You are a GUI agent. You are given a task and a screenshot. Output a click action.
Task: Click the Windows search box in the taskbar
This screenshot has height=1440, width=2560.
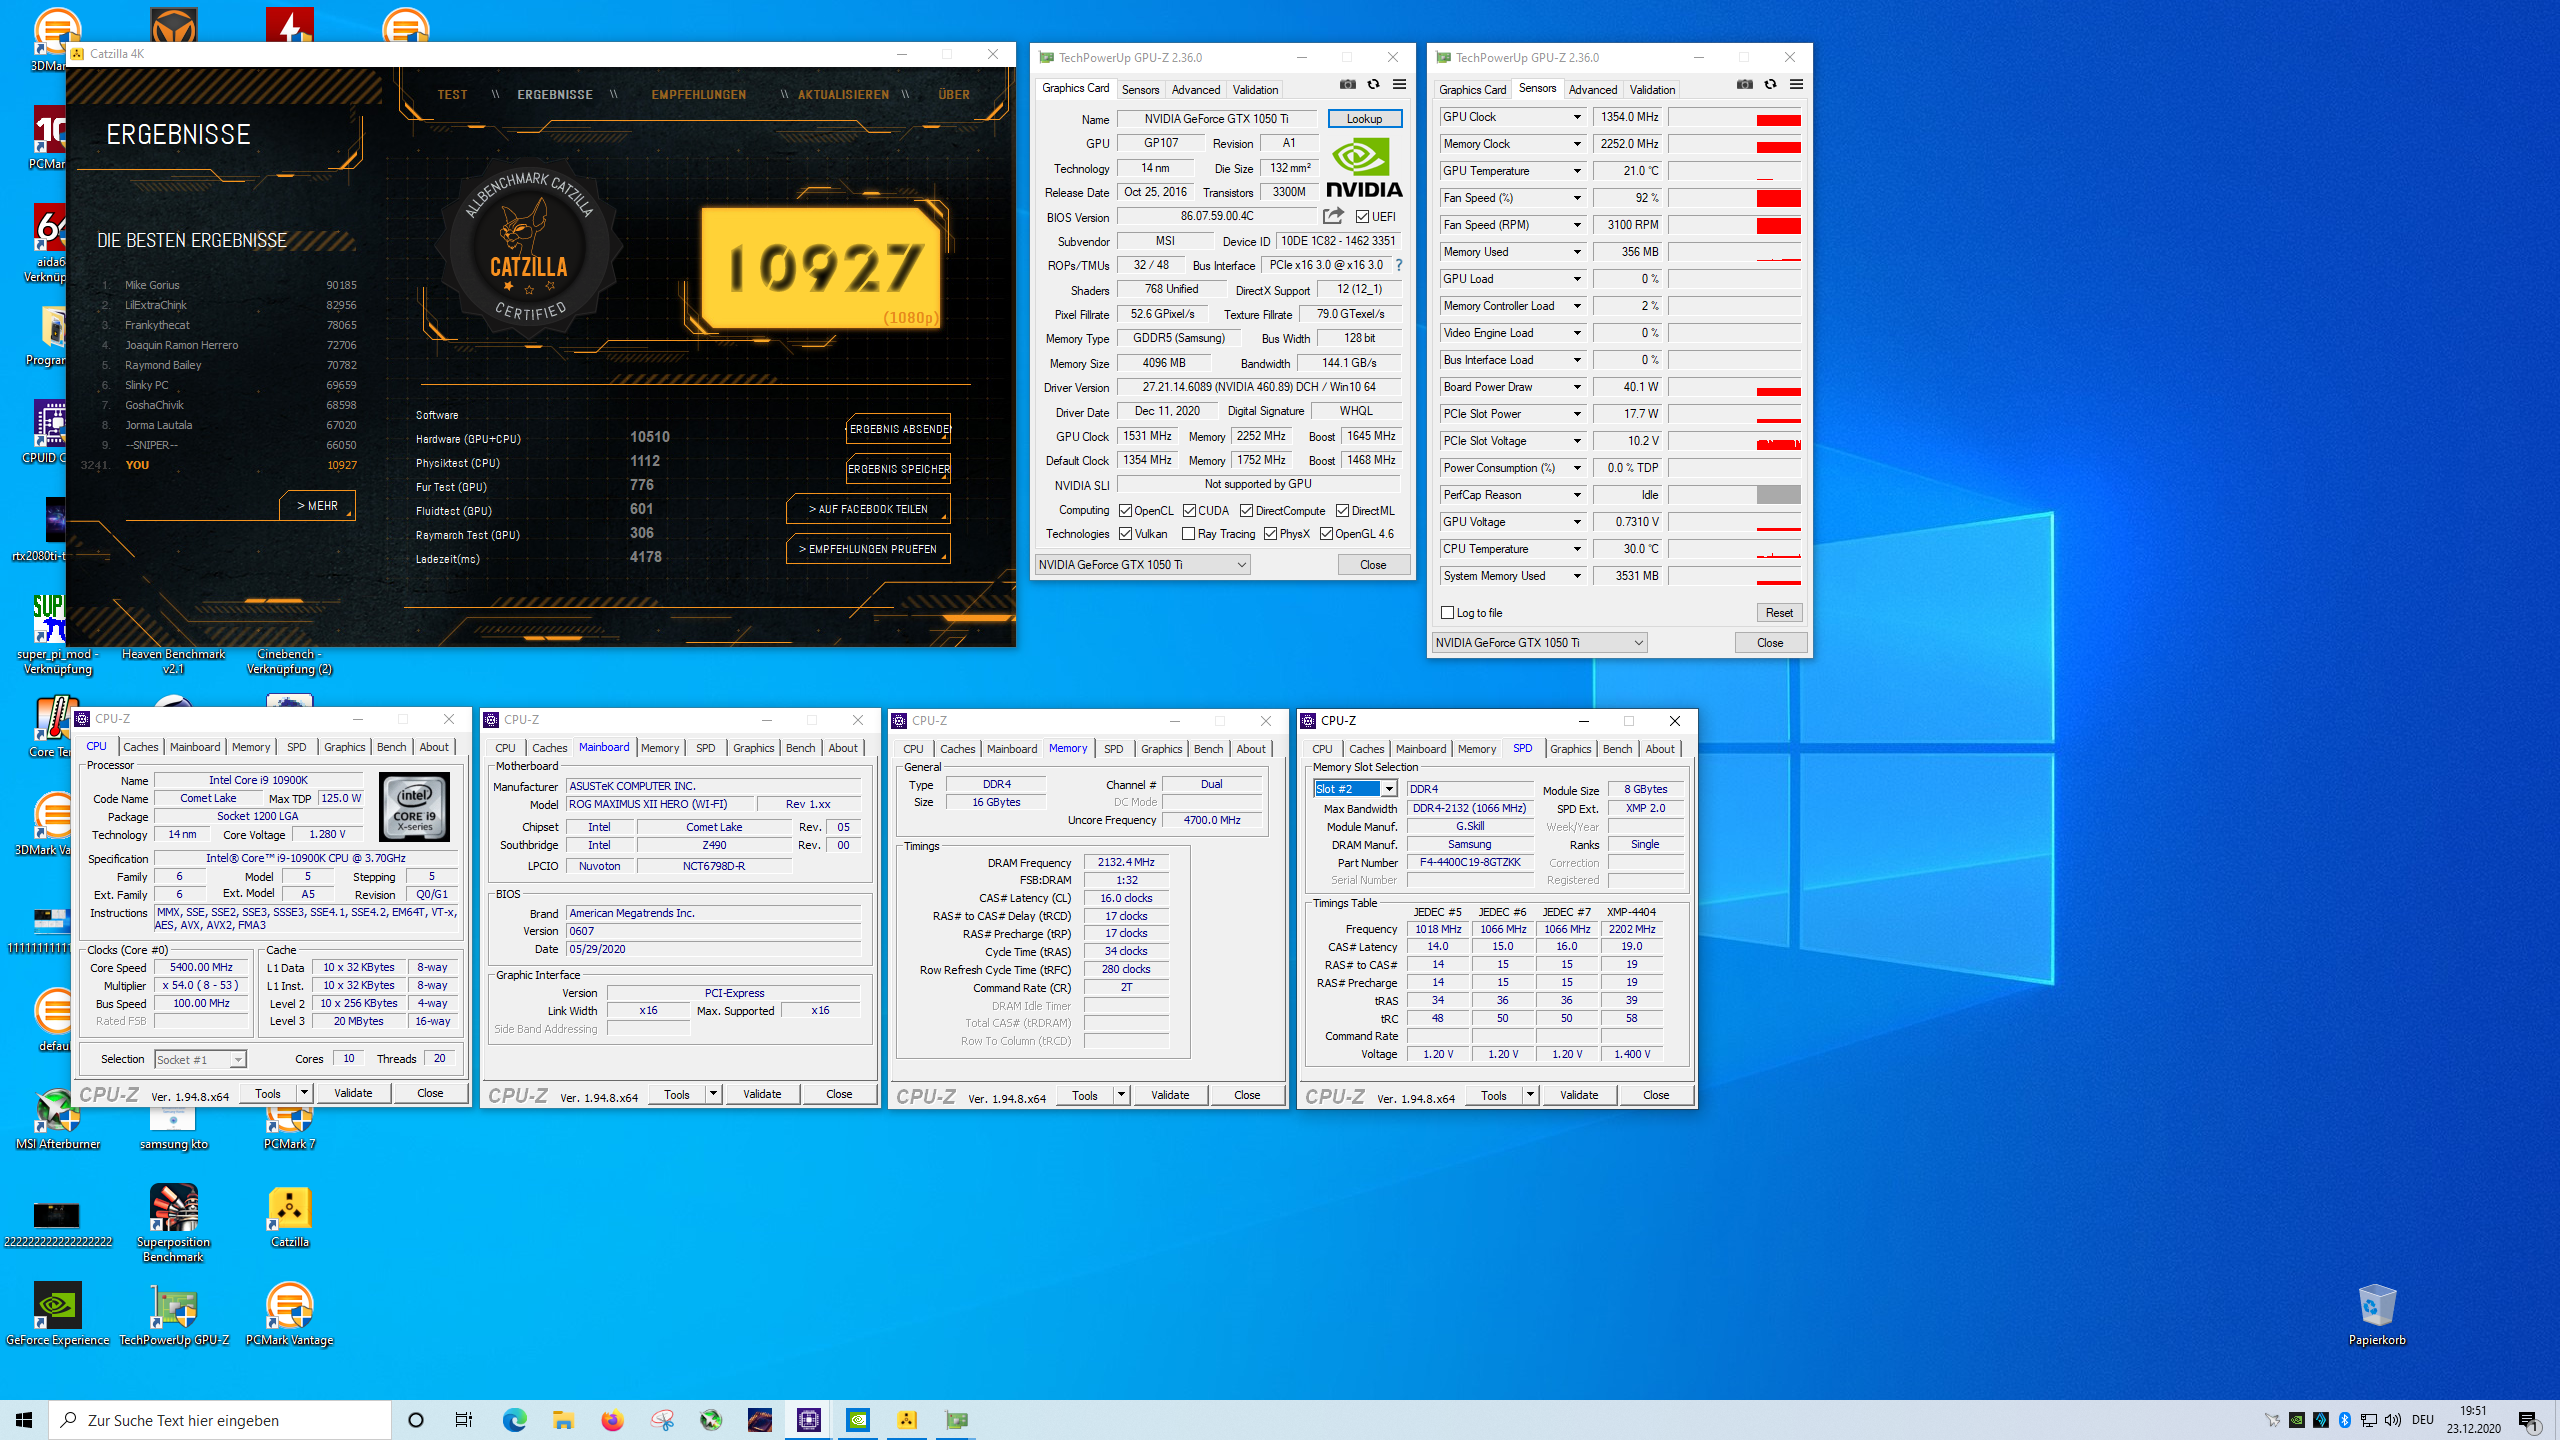(x=220, y=1420)
